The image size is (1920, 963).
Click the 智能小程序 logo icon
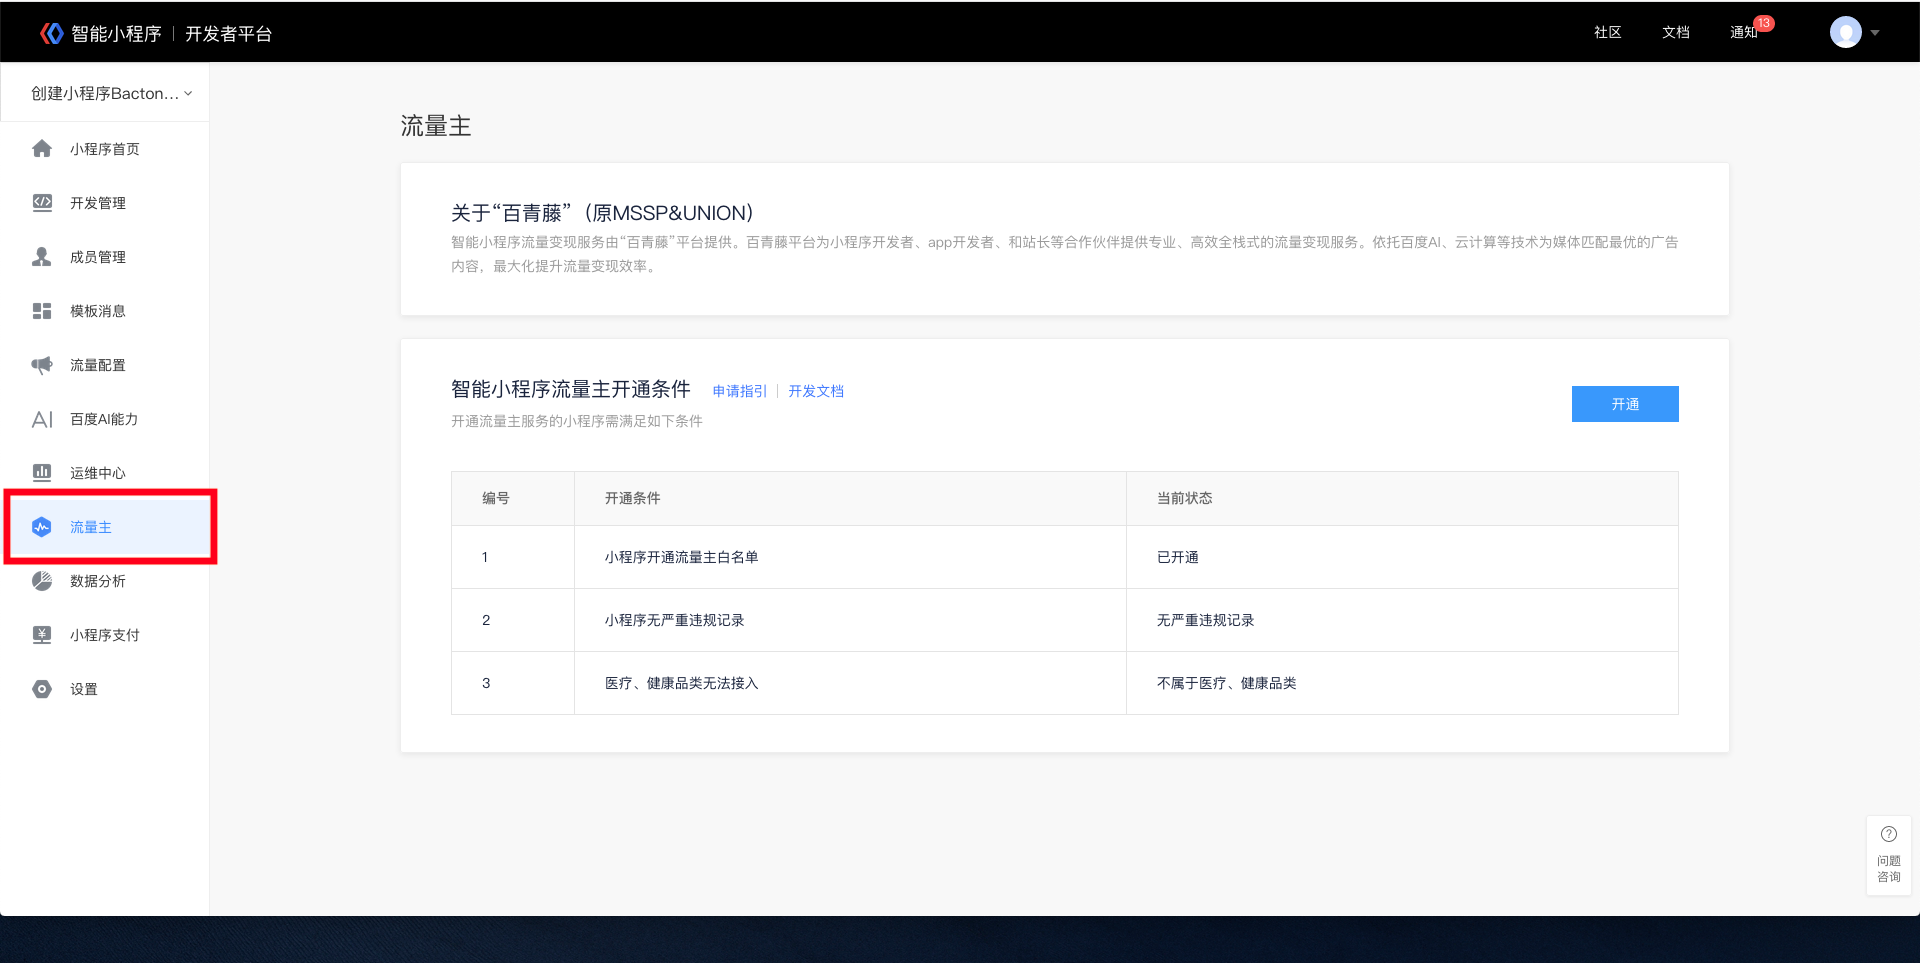click(52, 33)
